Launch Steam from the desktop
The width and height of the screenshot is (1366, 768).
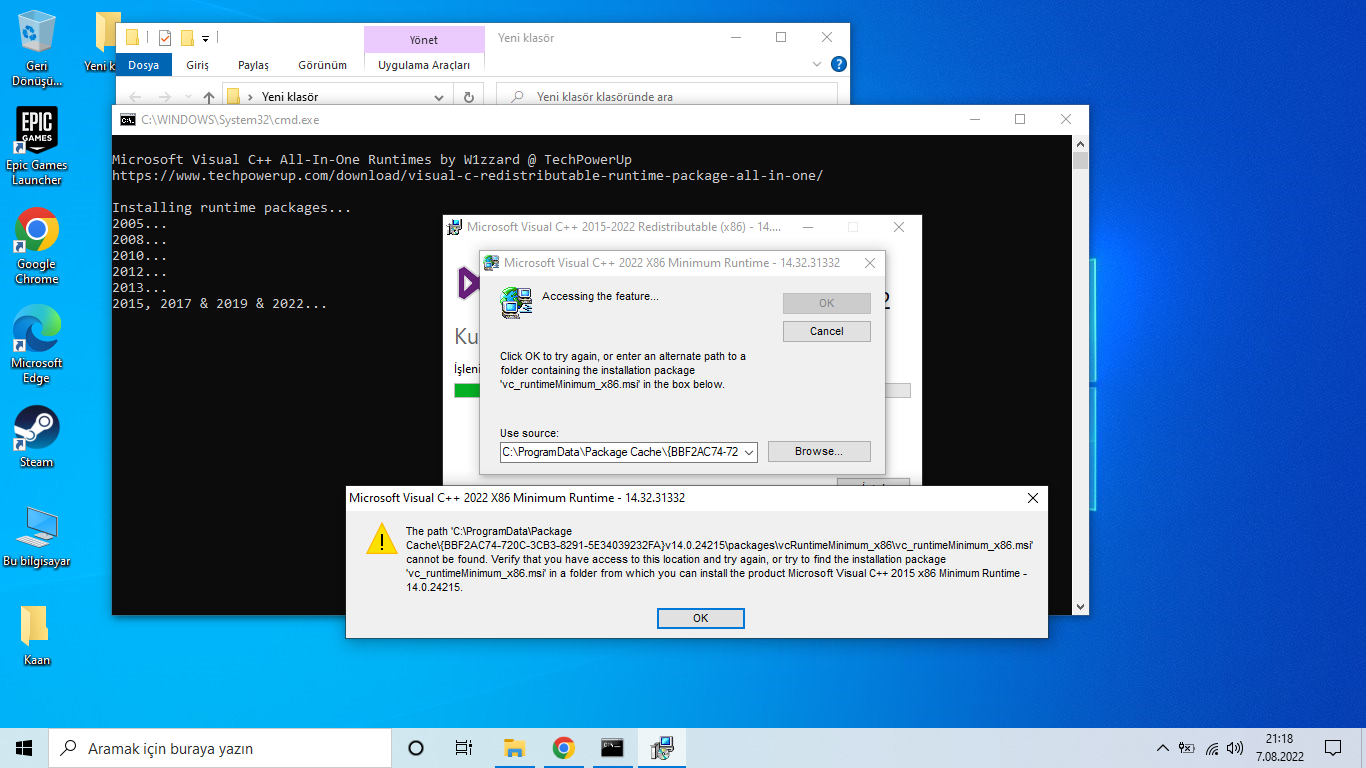click(37, 437)
